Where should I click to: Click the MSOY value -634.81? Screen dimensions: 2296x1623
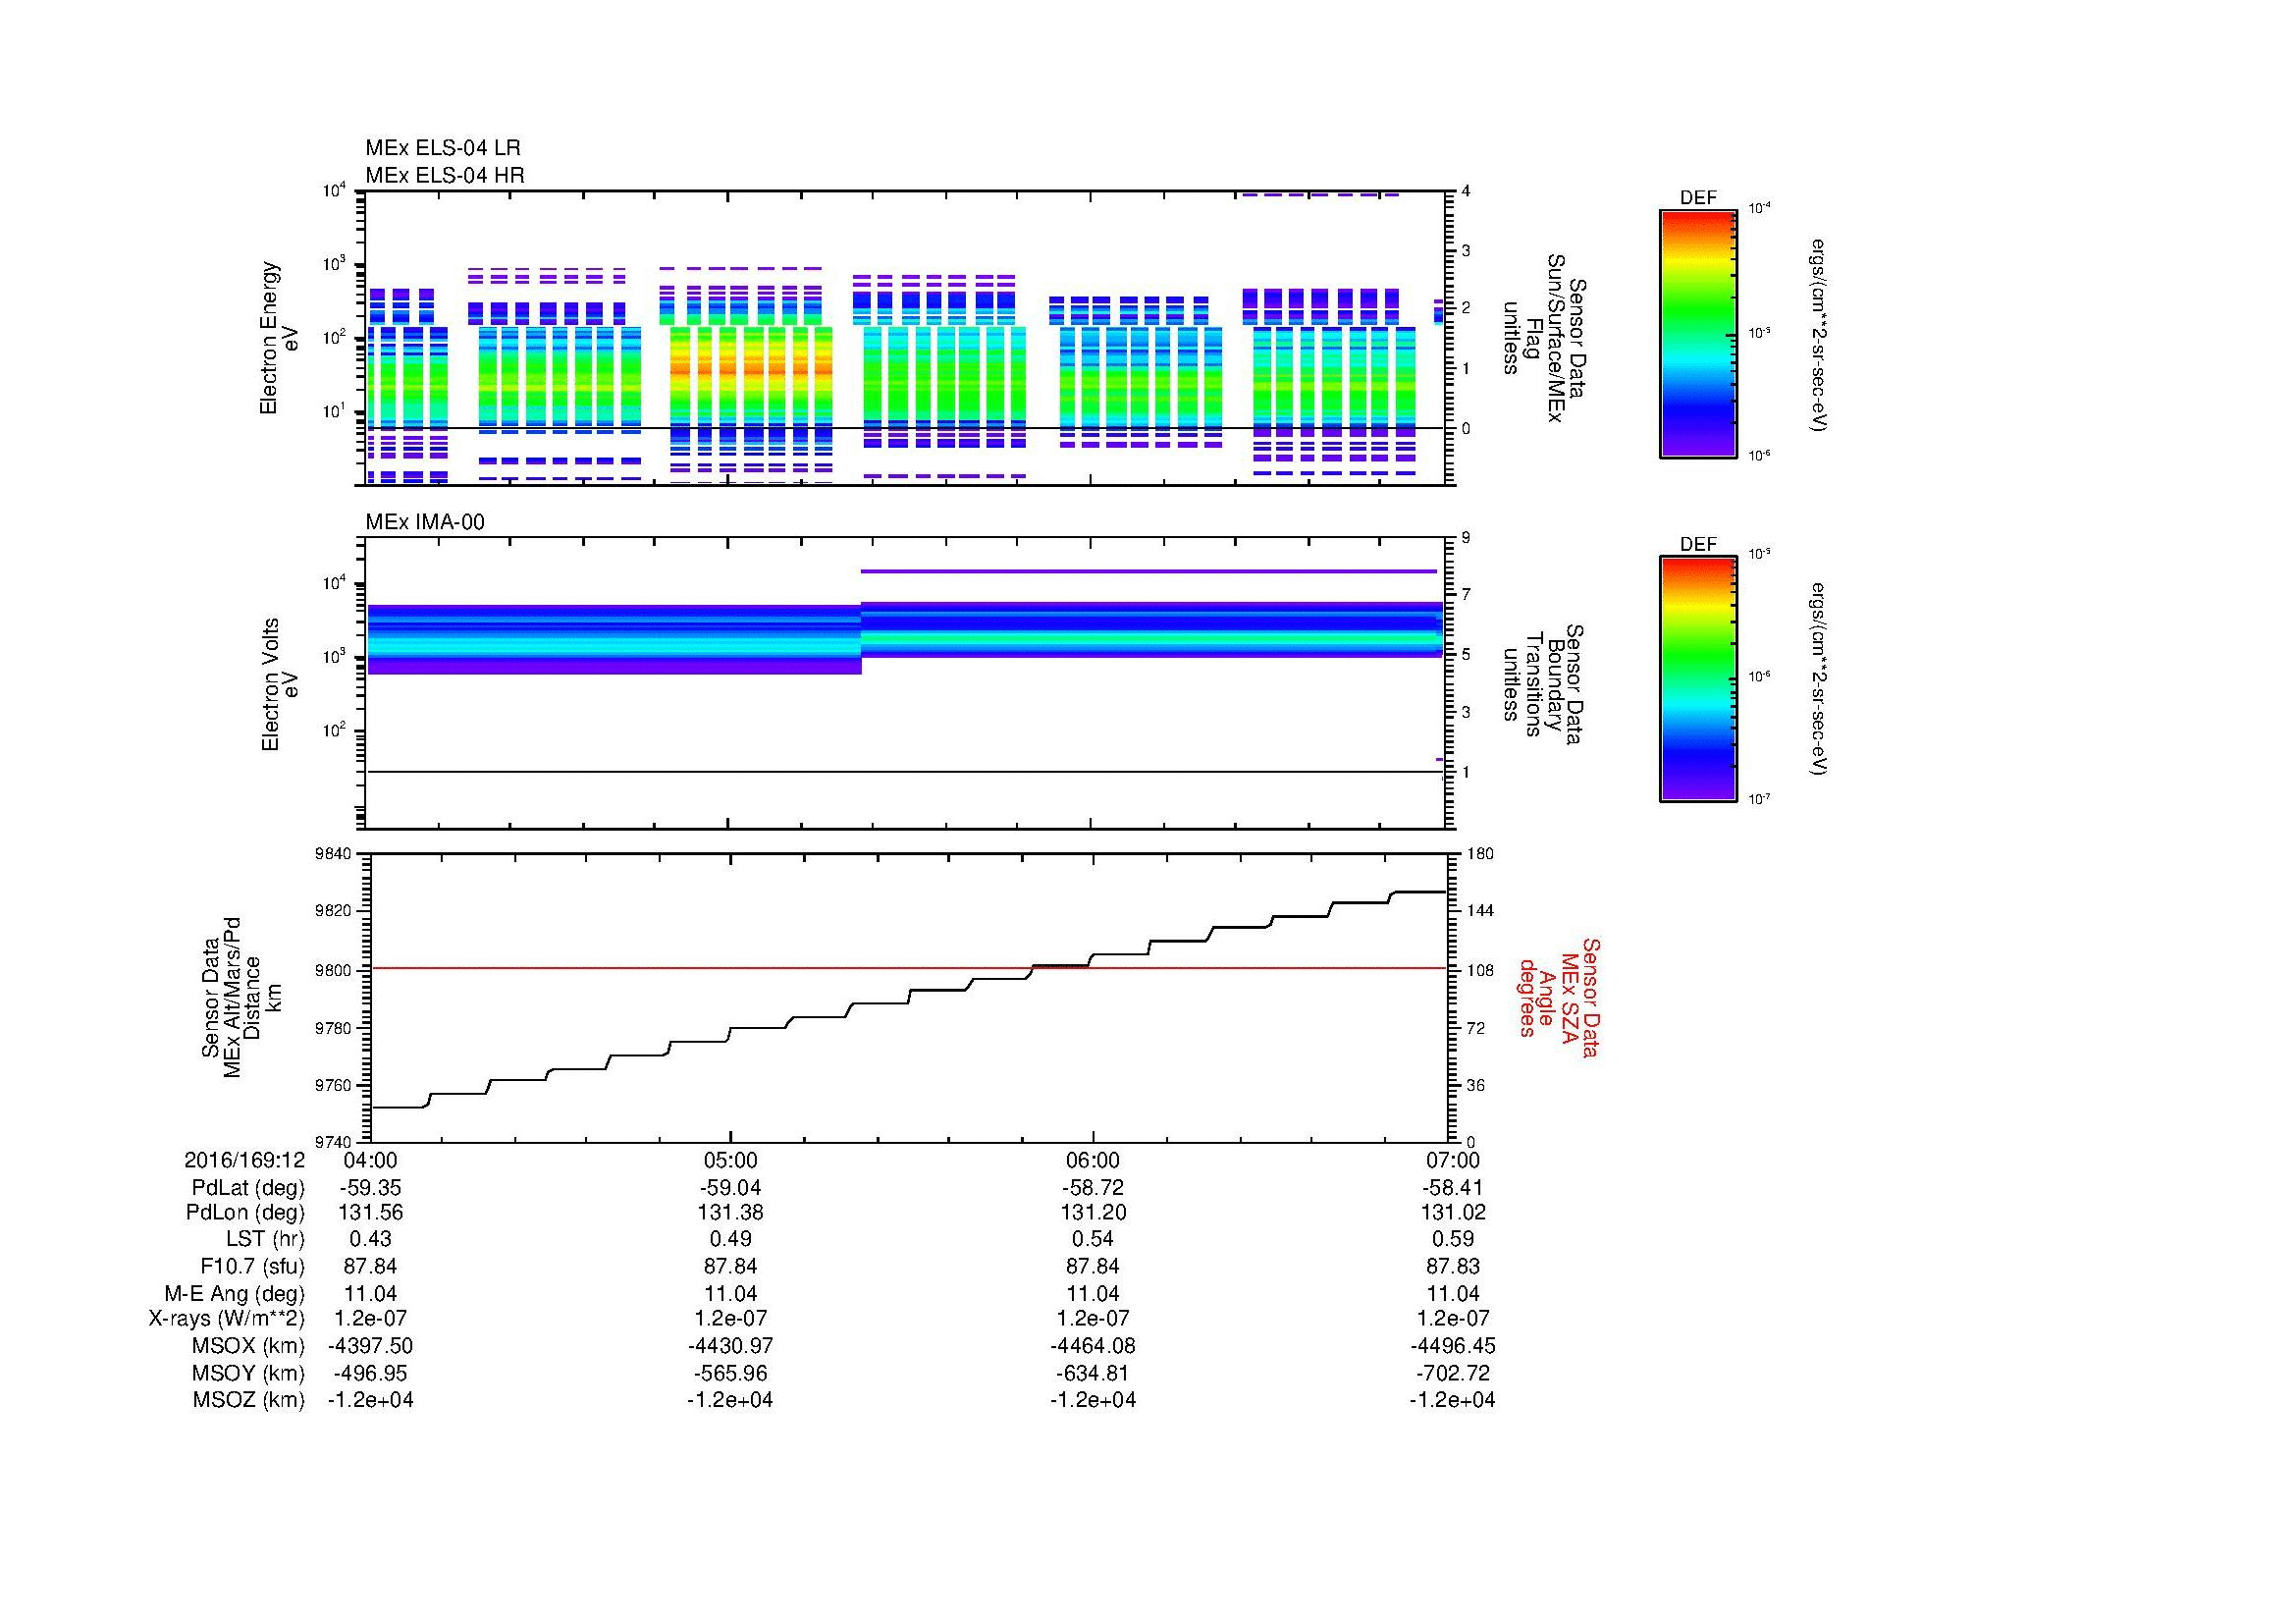point(1093,1373)
